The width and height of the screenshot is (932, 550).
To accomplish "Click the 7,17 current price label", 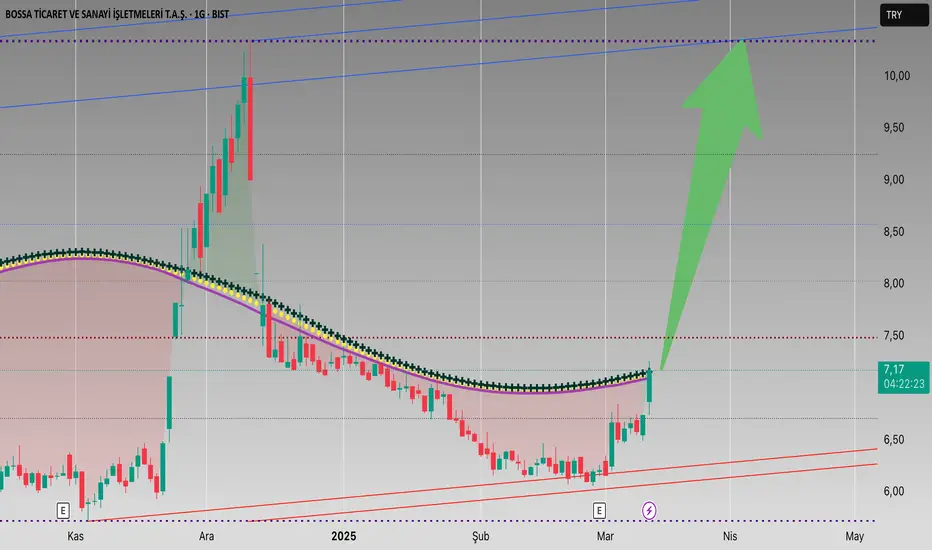I will (893, 369).
